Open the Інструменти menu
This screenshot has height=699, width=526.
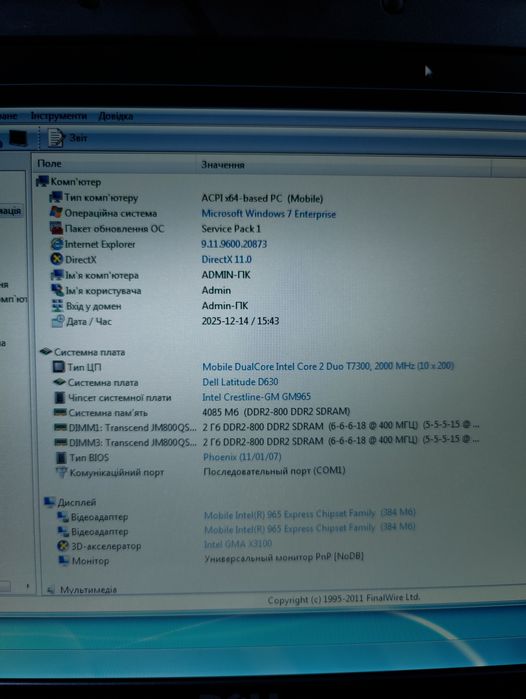[x=58, y=116]
